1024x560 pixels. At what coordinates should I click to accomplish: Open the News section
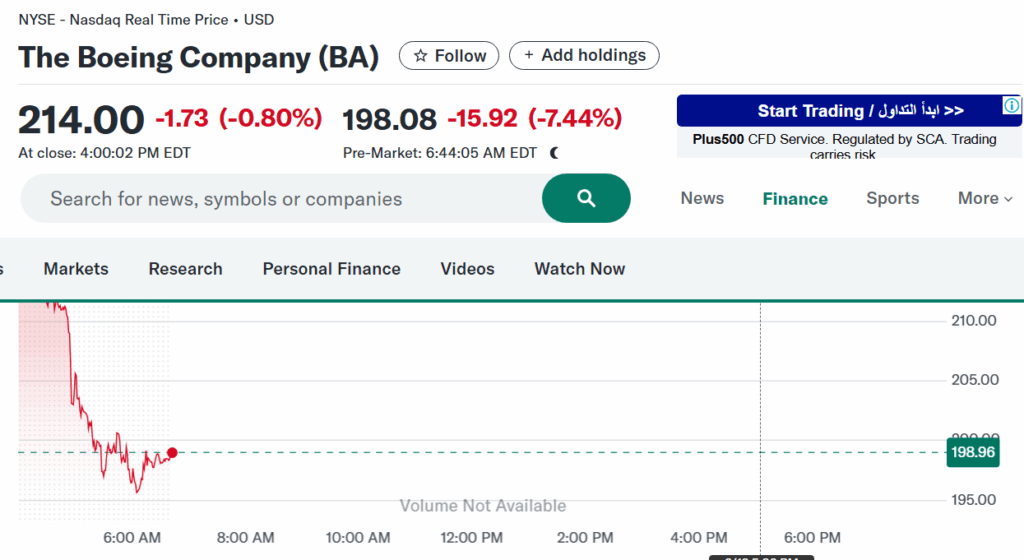pyautogui.click(x=702, y=198)
